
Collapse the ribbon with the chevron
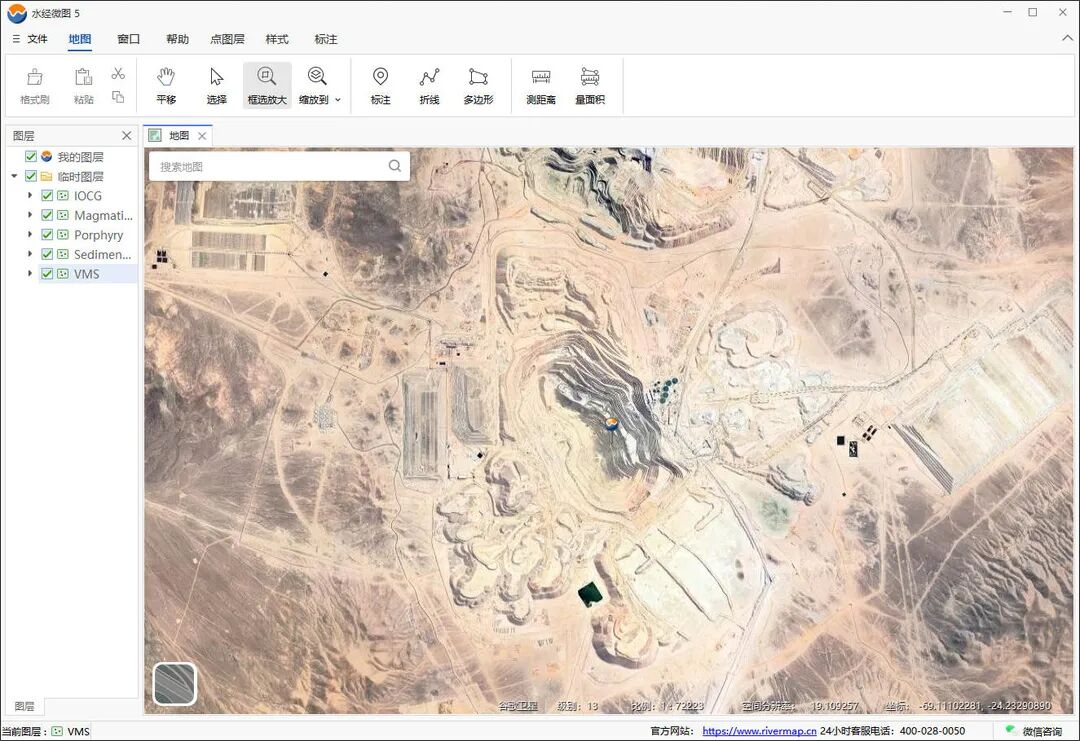point(1067,39)
